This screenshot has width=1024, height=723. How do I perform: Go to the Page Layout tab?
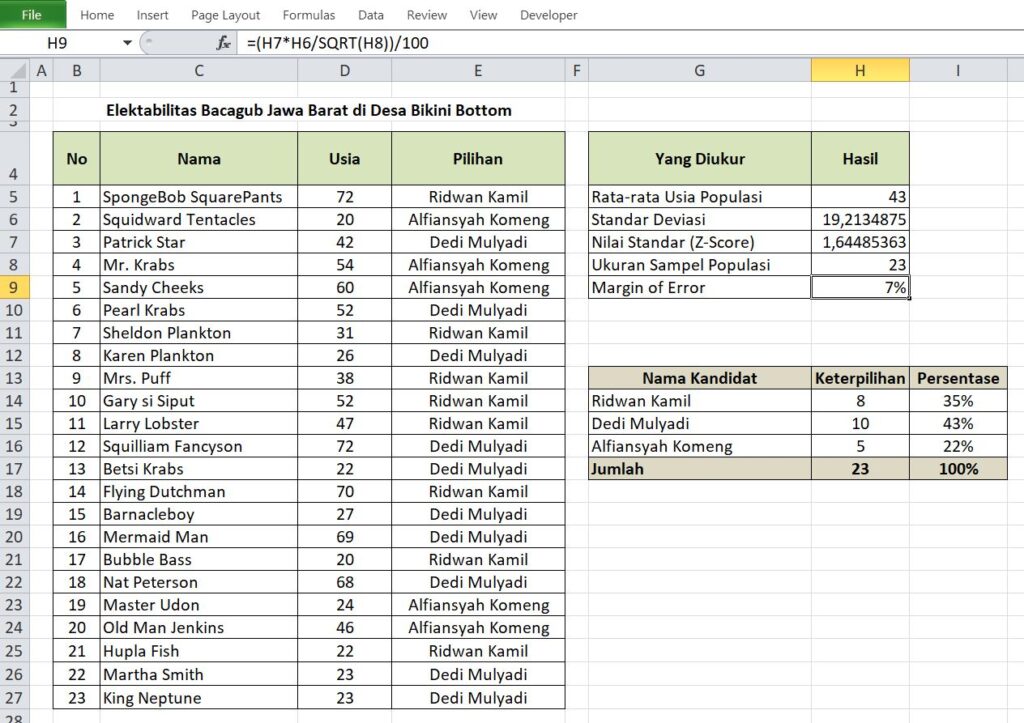click(x=225, y=15)
